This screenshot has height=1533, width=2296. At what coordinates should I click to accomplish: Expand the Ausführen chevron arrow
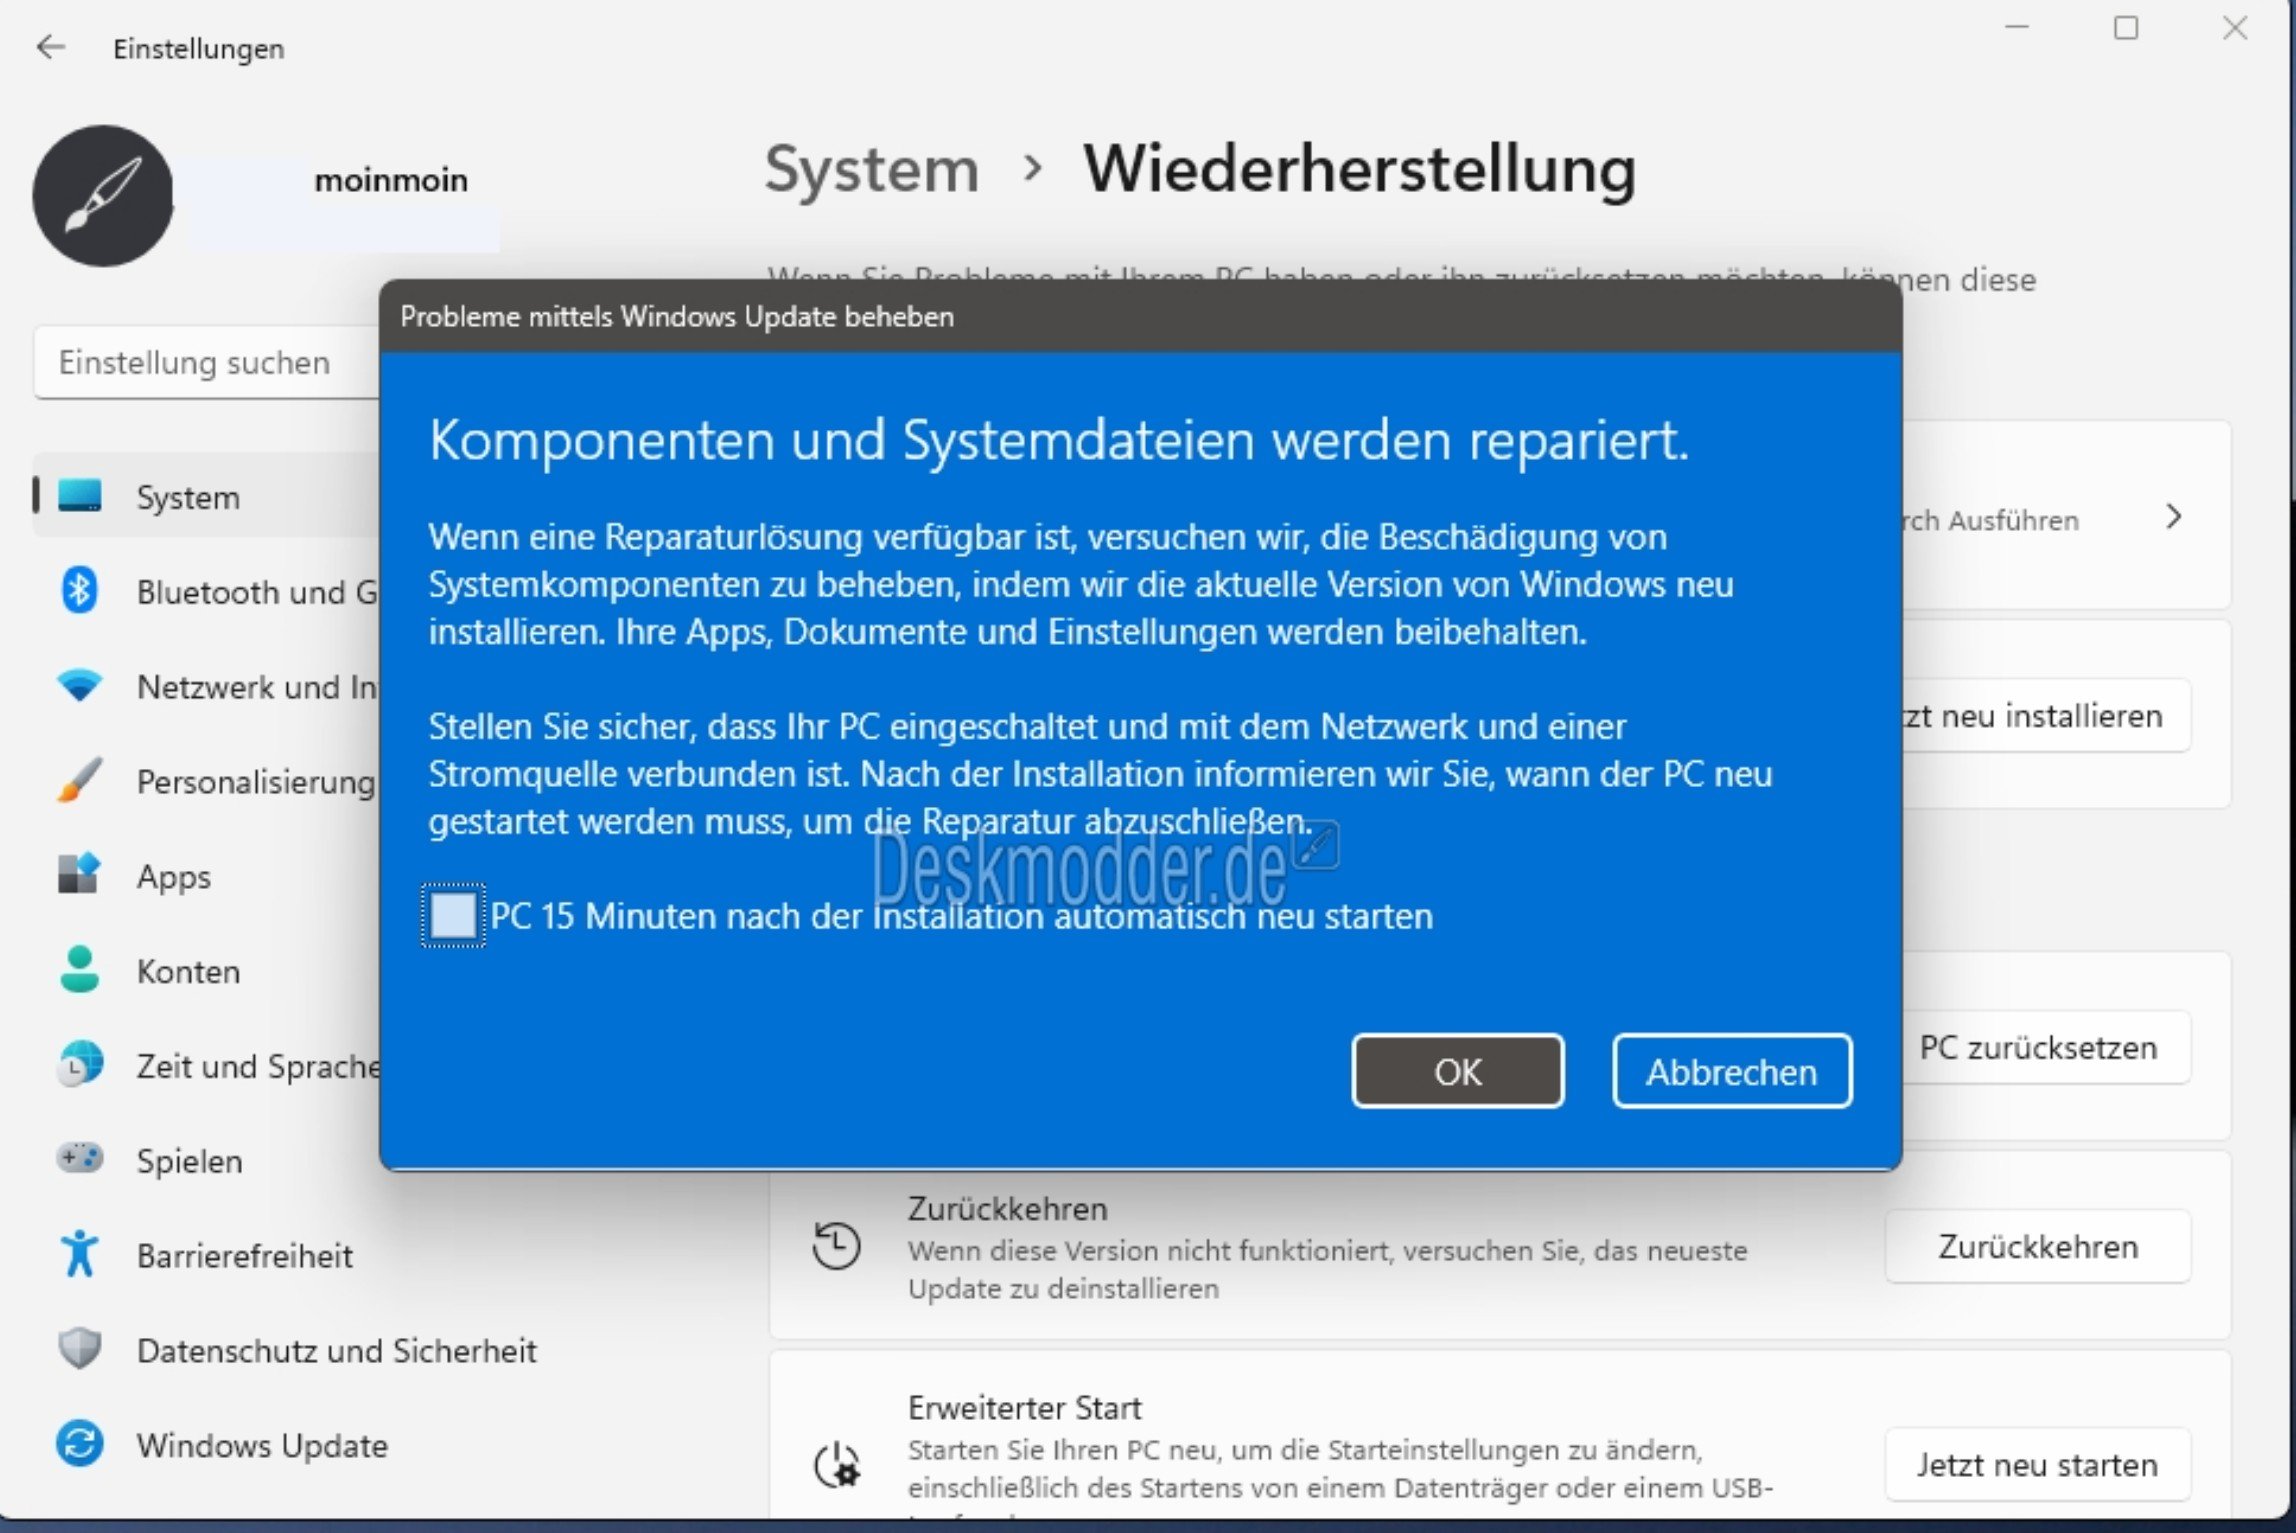pyautogui.click(x=2173, y=517)
